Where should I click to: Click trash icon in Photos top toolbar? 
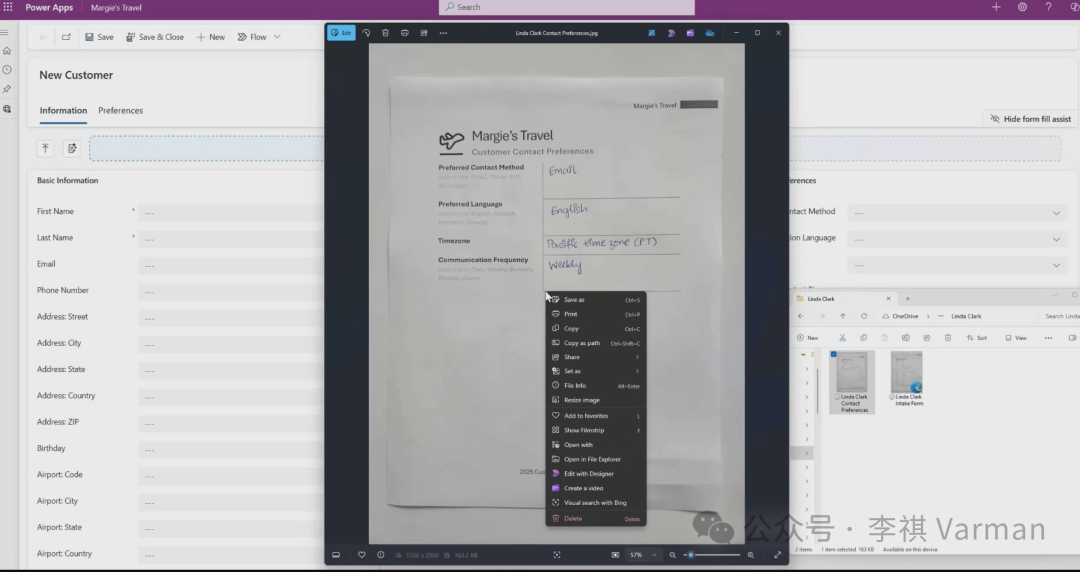point(385,32)
